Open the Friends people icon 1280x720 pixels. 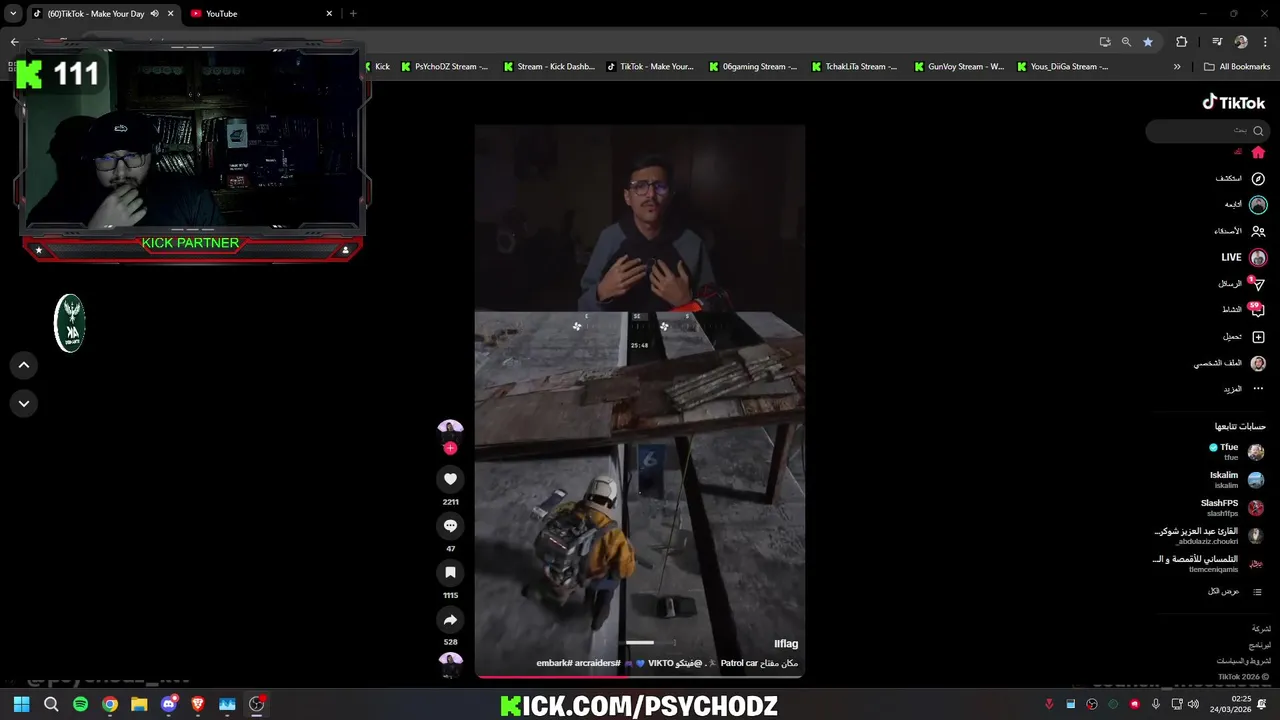1258,231
